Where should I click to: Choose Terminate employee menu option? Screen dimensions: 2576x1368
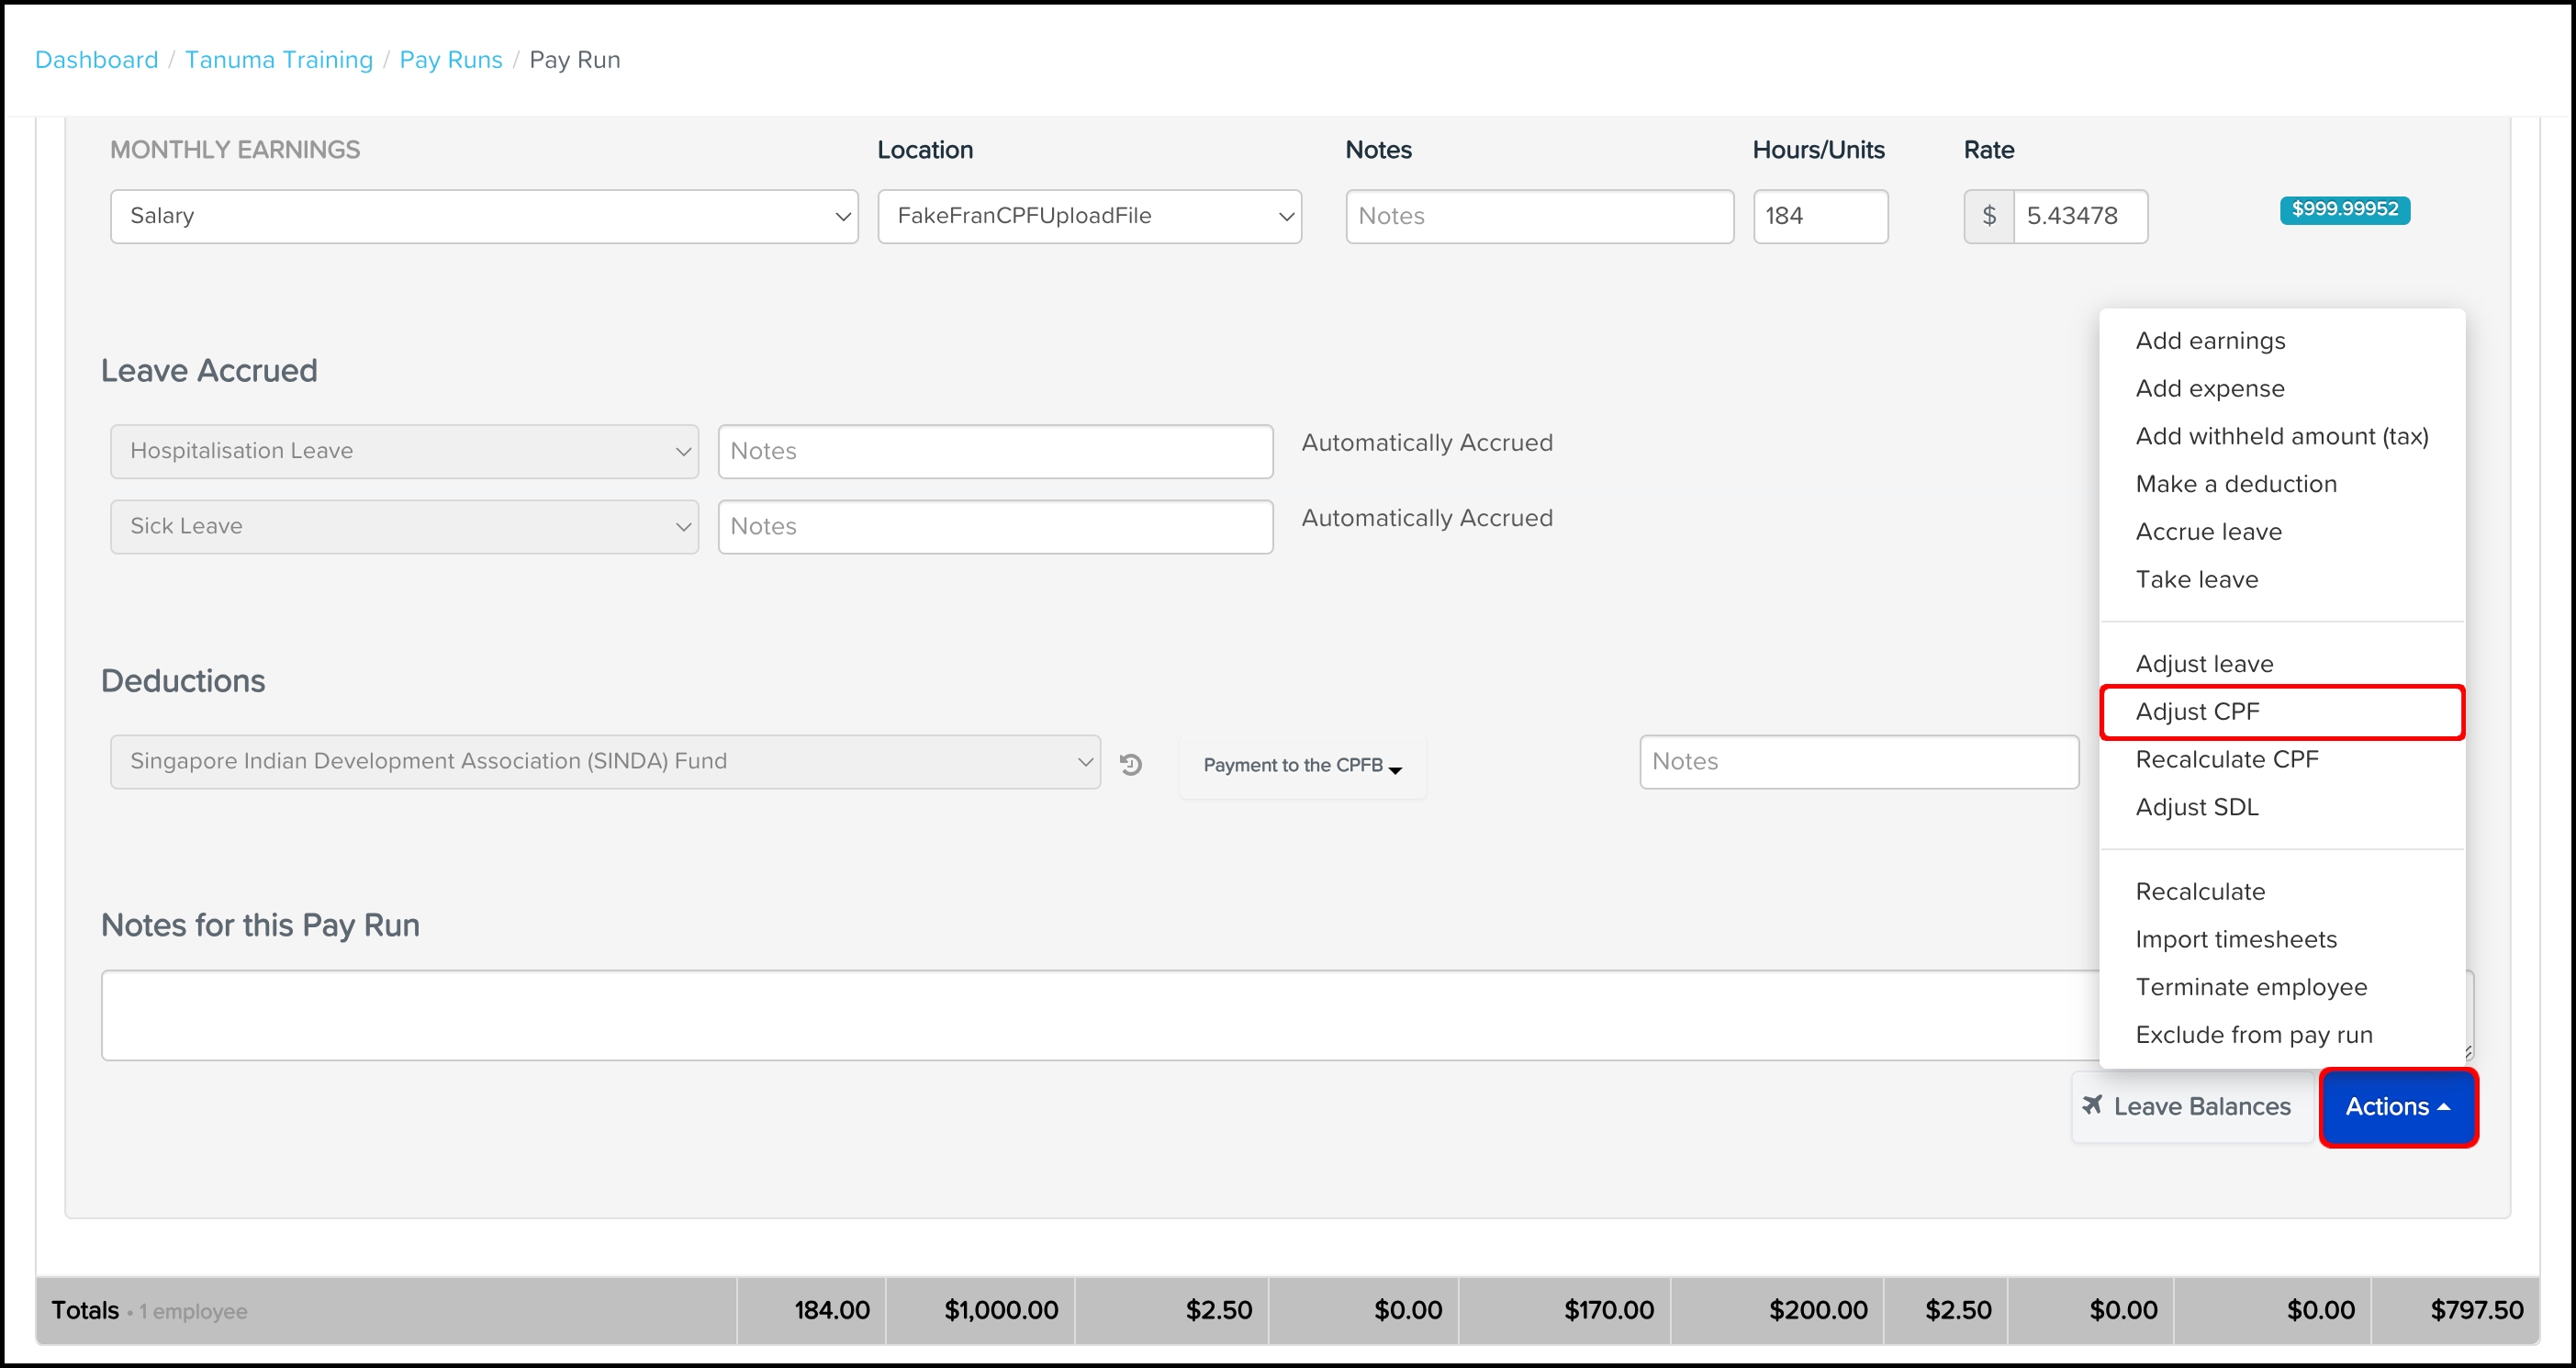tap(2251, 988)
